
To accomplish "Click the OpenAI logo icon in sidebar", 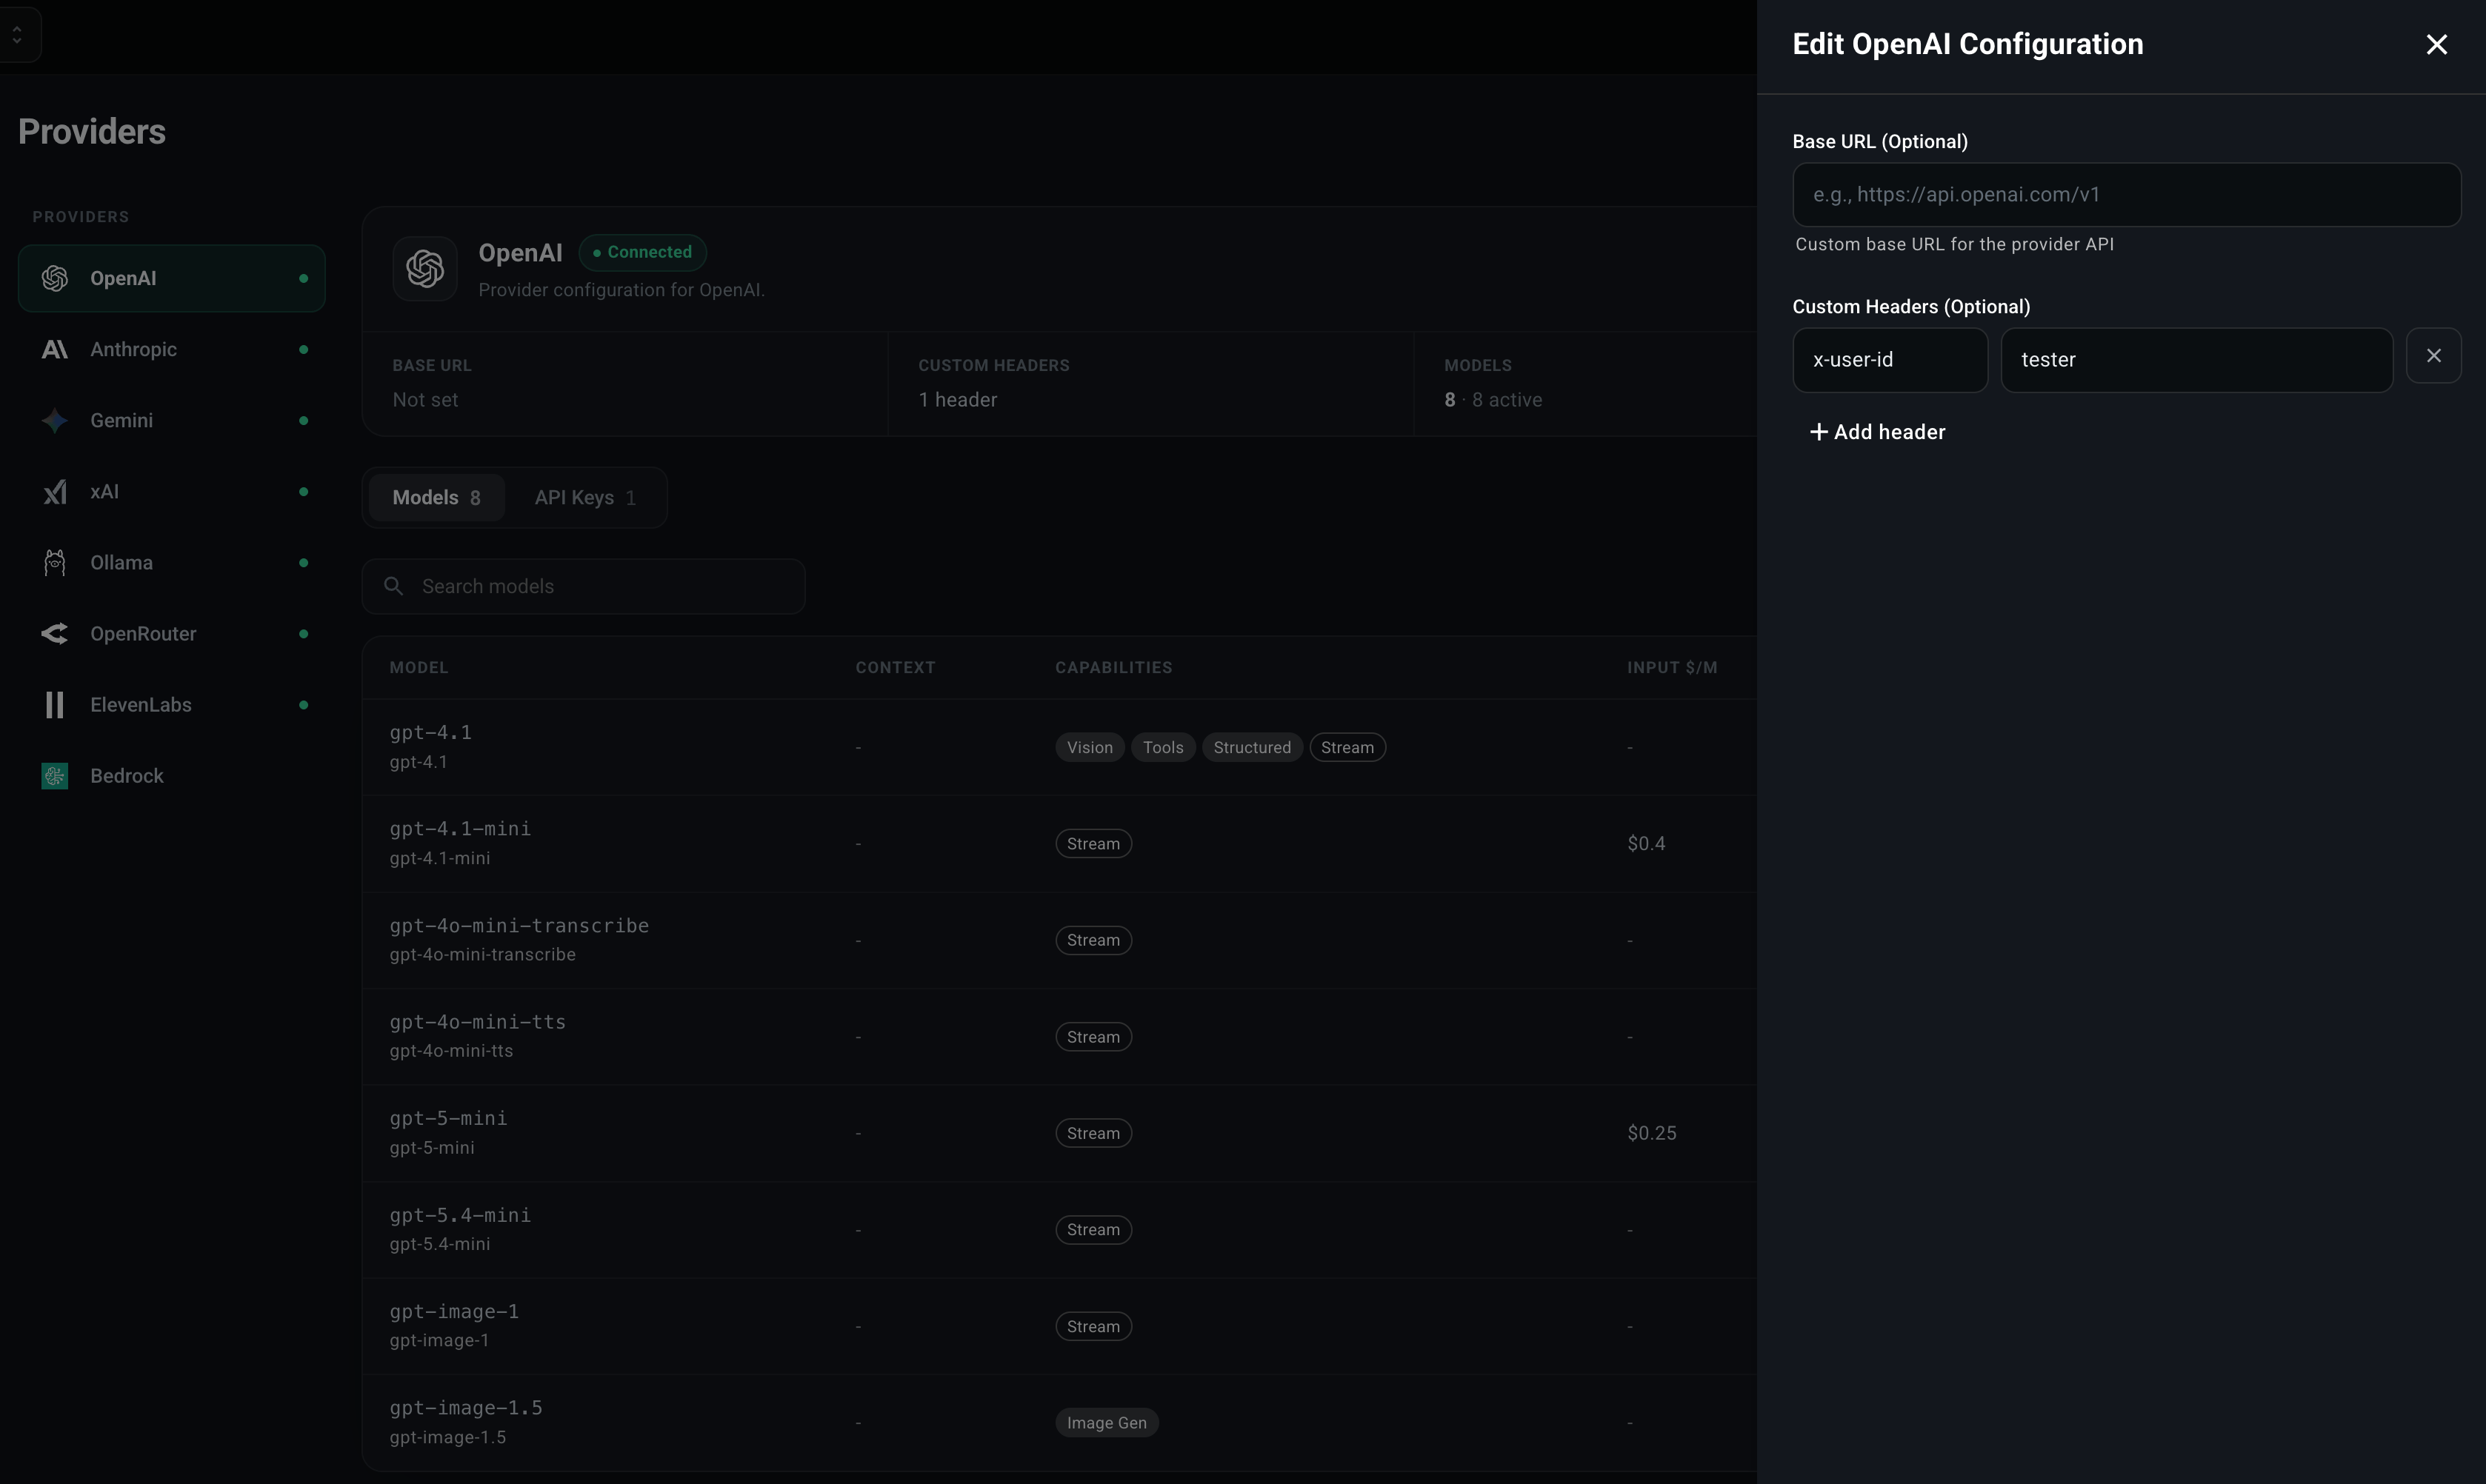I will (55, 278).
